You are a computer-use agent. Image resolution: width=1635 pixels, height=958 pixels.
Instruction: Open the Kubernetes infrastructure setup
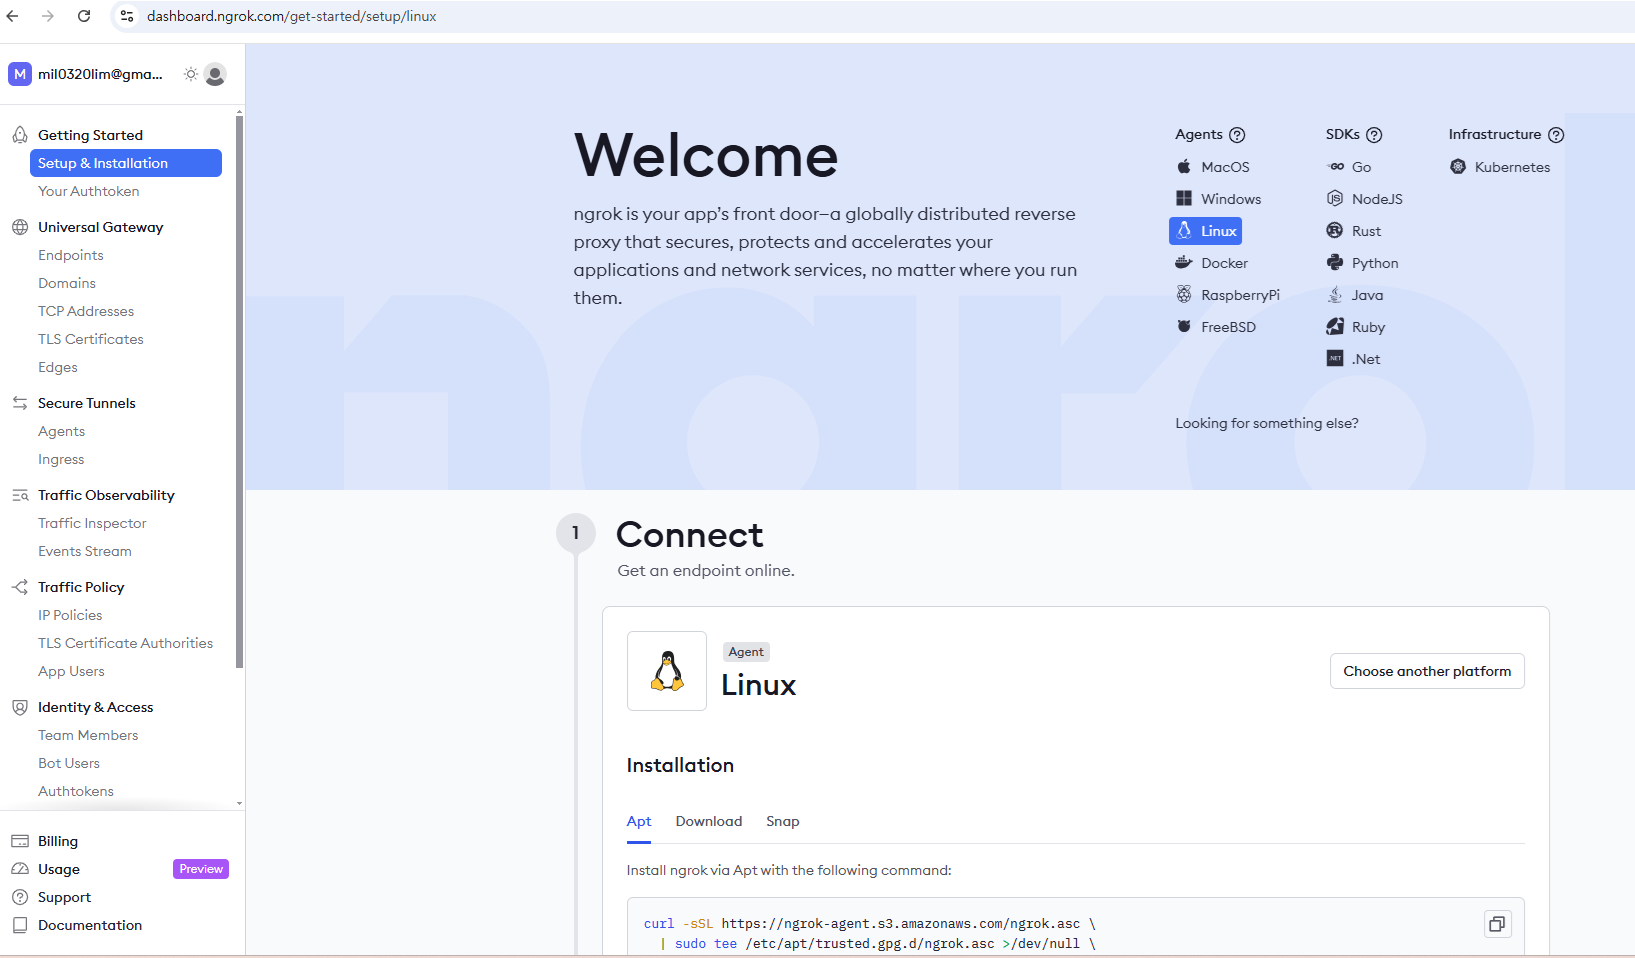coord(1500,167)
